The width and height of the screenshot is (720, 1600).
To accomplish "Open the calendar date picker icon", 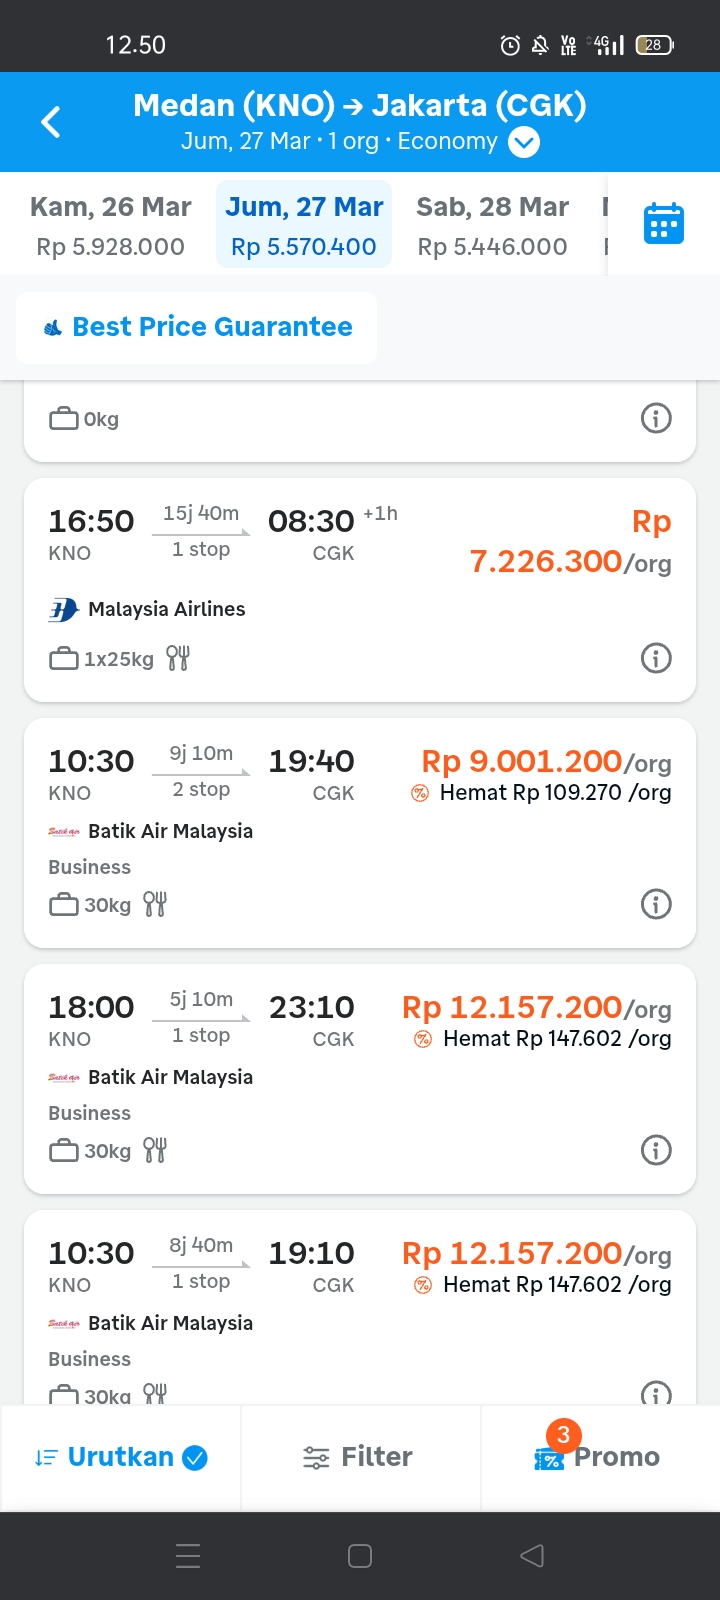I will pyautogui.click(x=663, y=224).
